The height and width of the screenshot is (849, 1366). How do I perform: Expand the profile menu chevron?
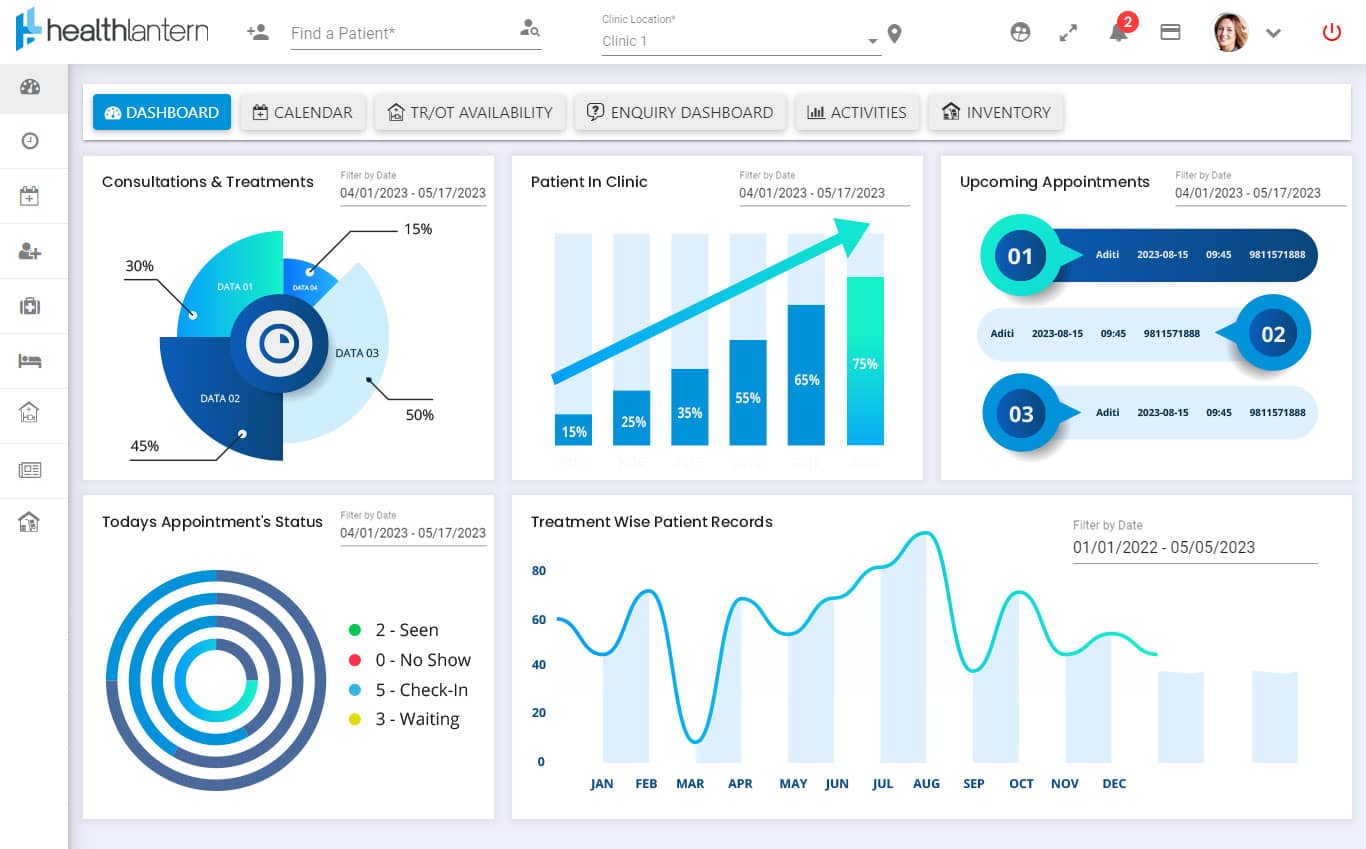[1273, 33]
